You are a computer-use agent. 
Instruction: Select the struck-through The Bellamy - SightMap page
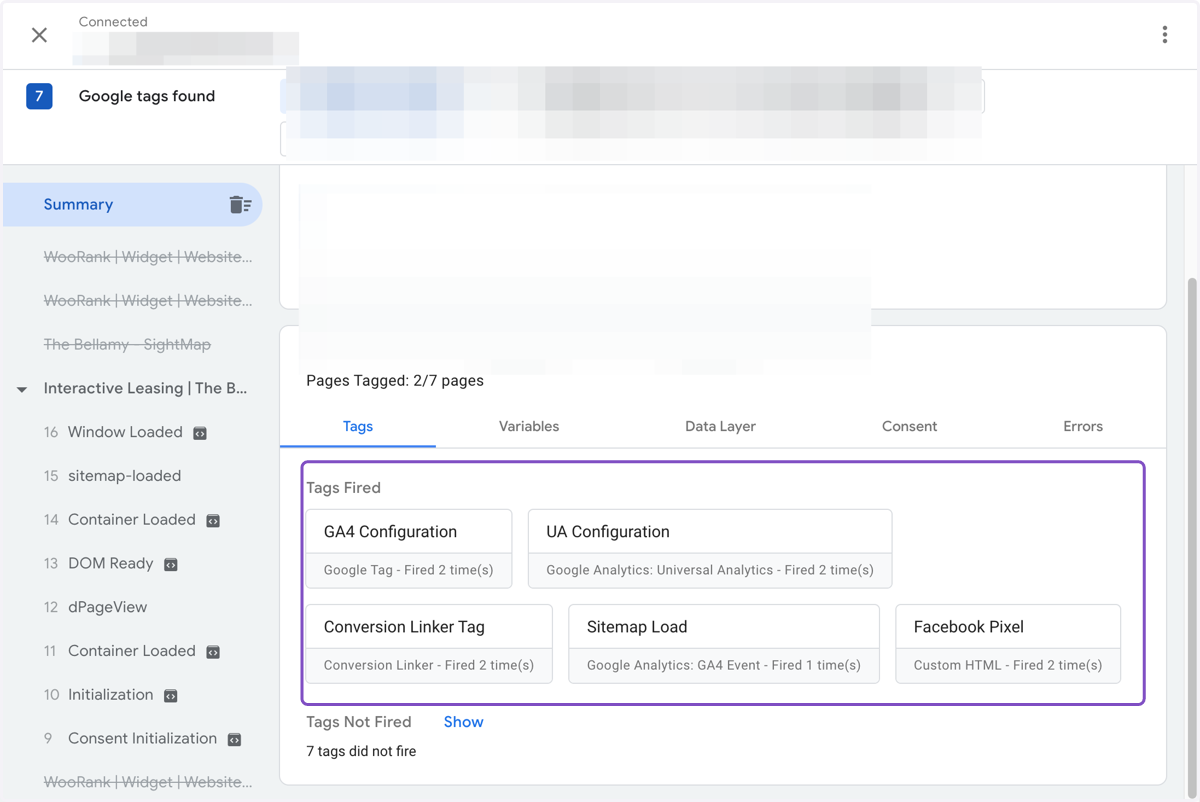pyautogui.click(x=127, y=344)
